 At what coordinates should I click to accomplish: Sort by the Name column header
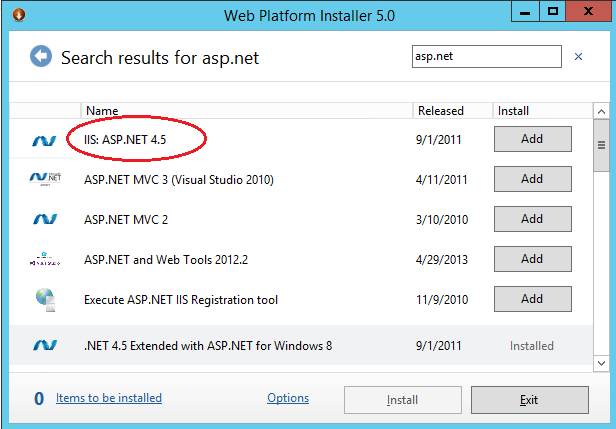click(247, 111)
